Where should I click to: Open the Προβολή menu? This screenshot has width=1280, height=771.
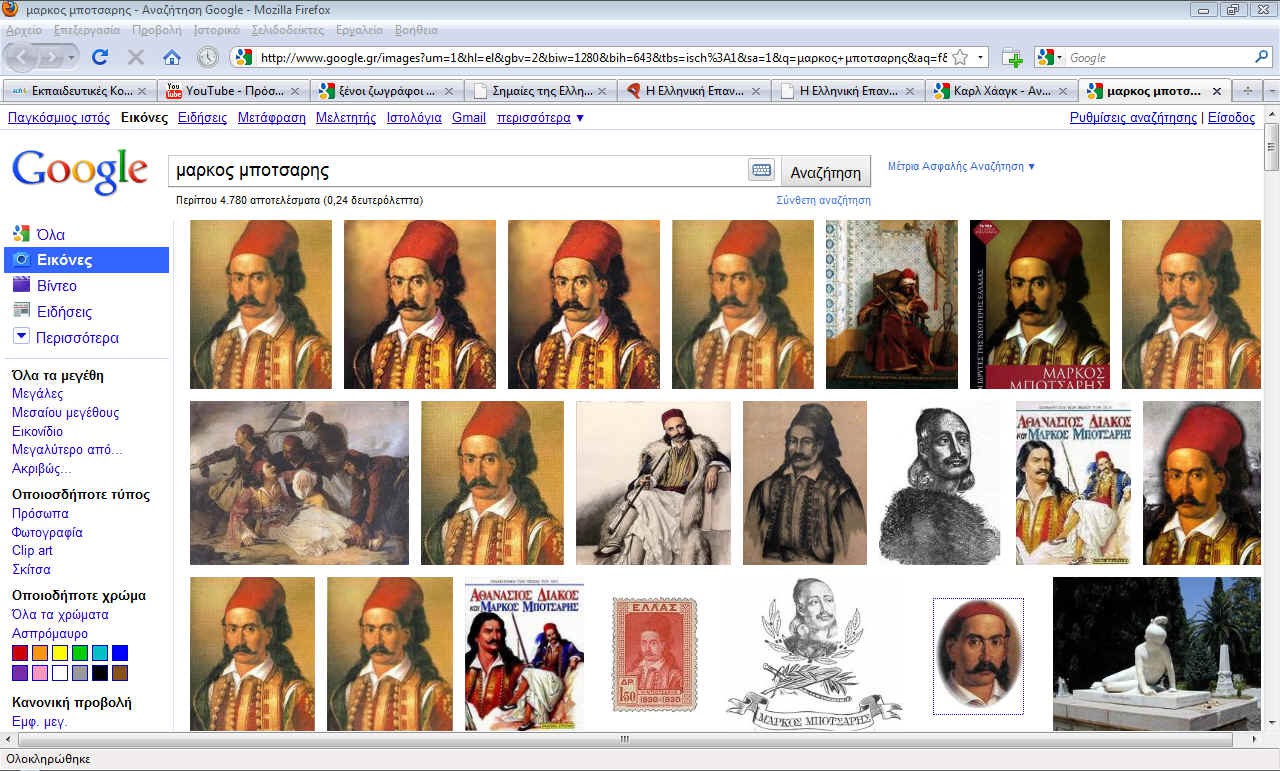tap(157, 30)
